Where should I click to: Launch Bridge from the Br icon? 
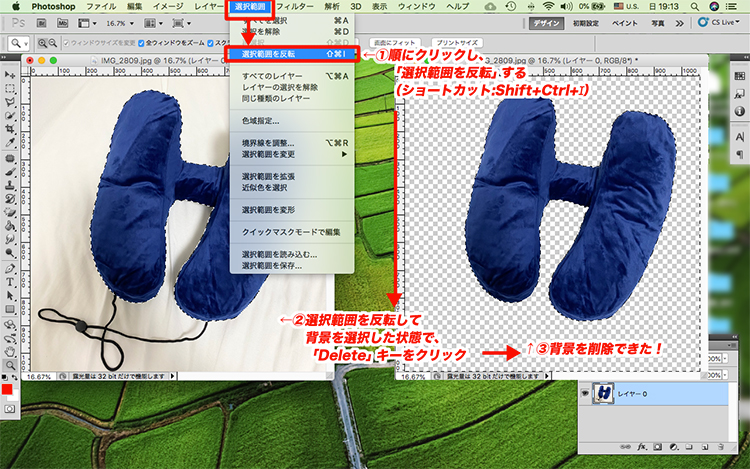[x=42, y=23]
